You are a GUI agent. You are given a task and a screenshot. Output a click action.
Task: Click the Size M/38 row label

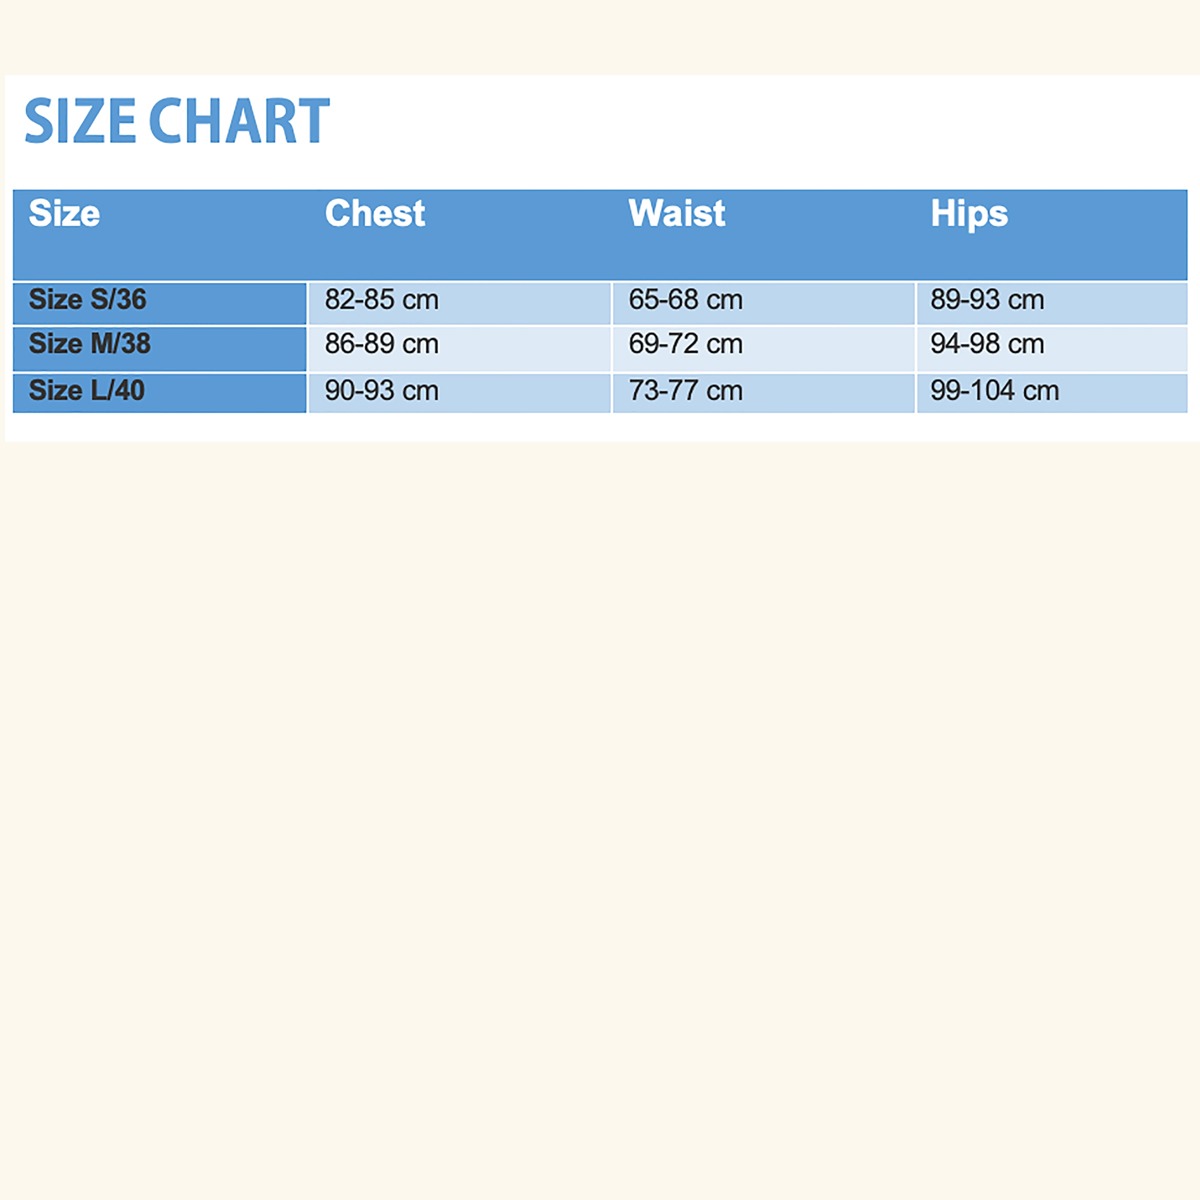click(90, 344)
